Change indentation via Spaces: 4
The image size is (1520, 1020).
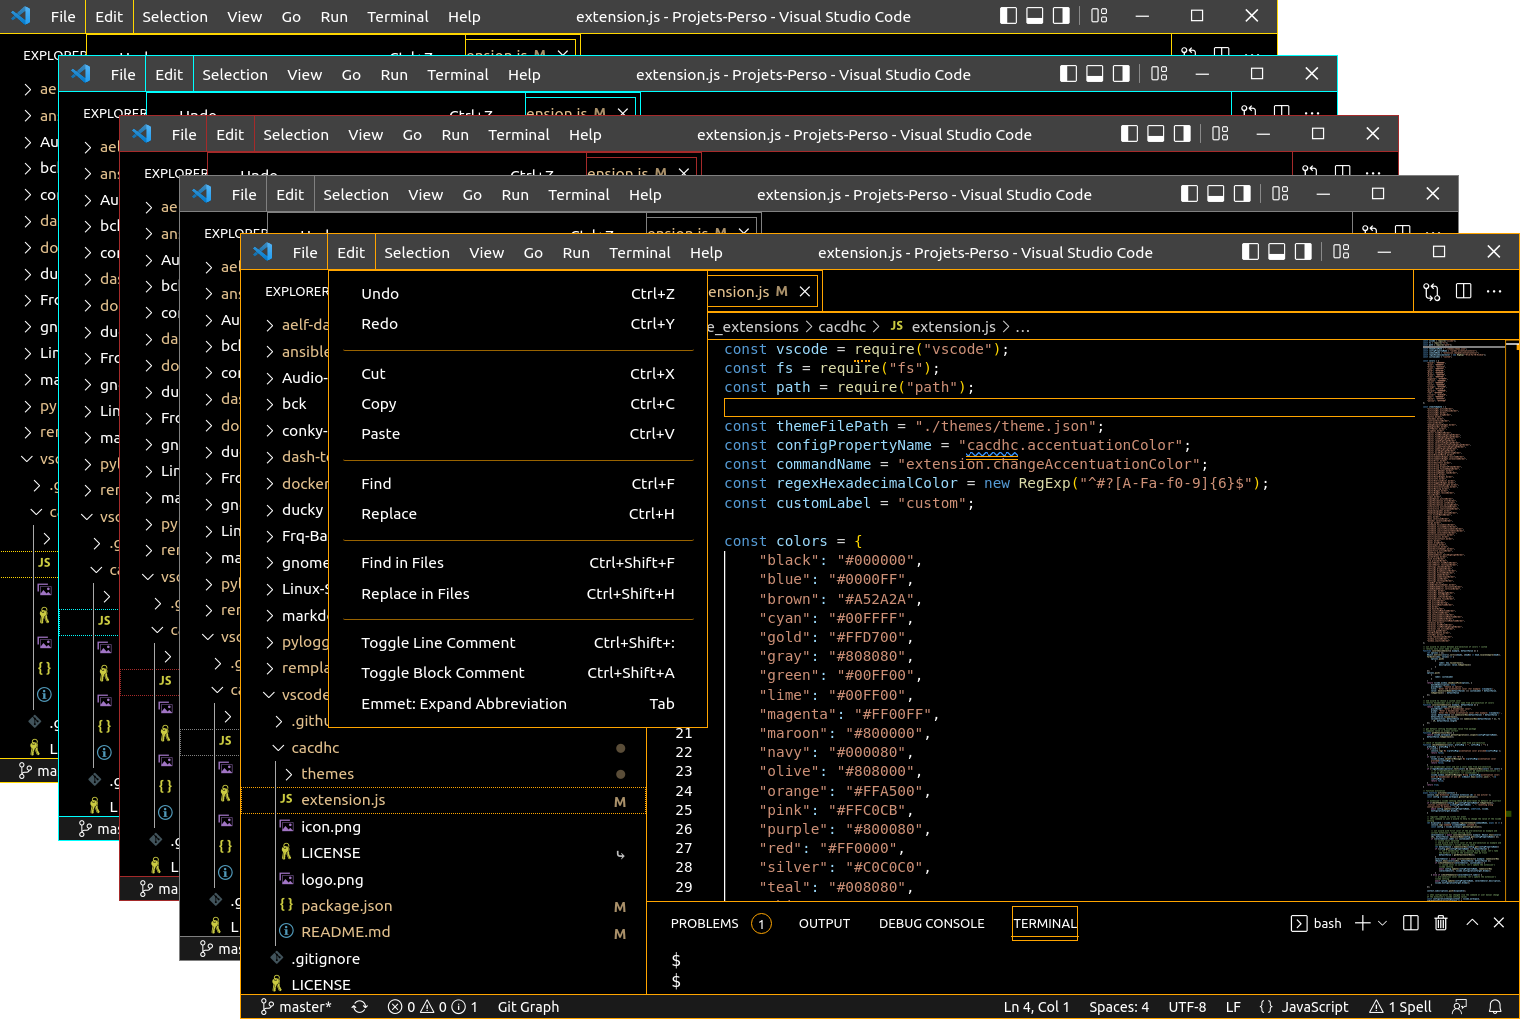pos(1119,1007)
